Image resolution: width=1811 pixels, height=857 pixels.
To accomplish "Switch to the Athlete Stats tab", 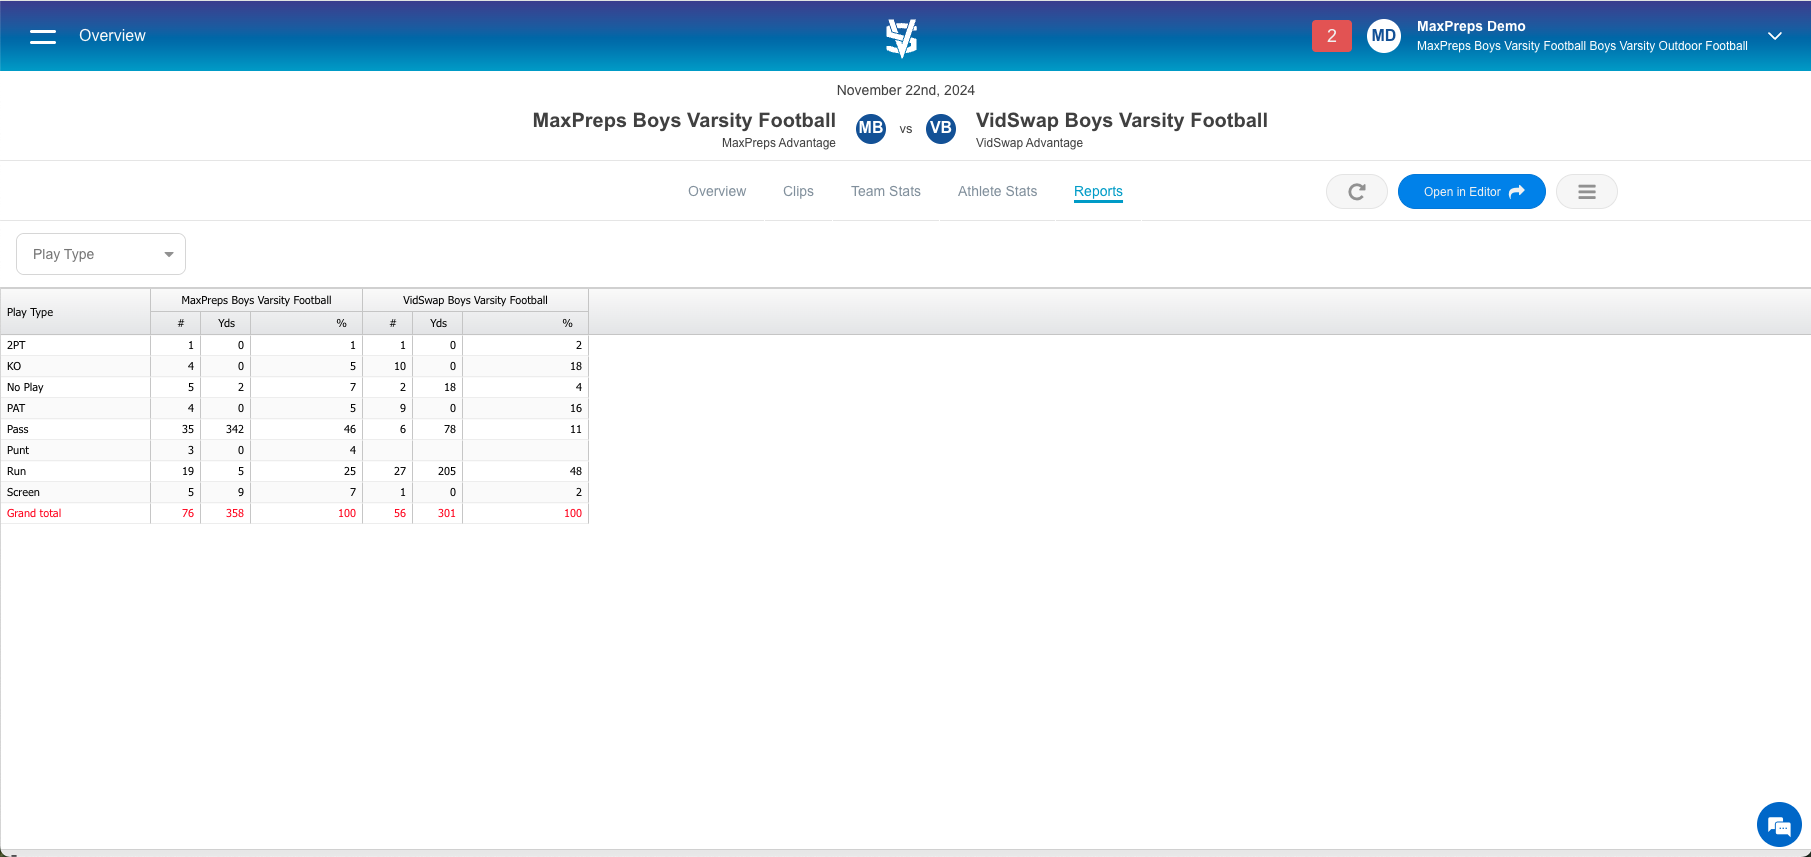I will click(997, 191).
